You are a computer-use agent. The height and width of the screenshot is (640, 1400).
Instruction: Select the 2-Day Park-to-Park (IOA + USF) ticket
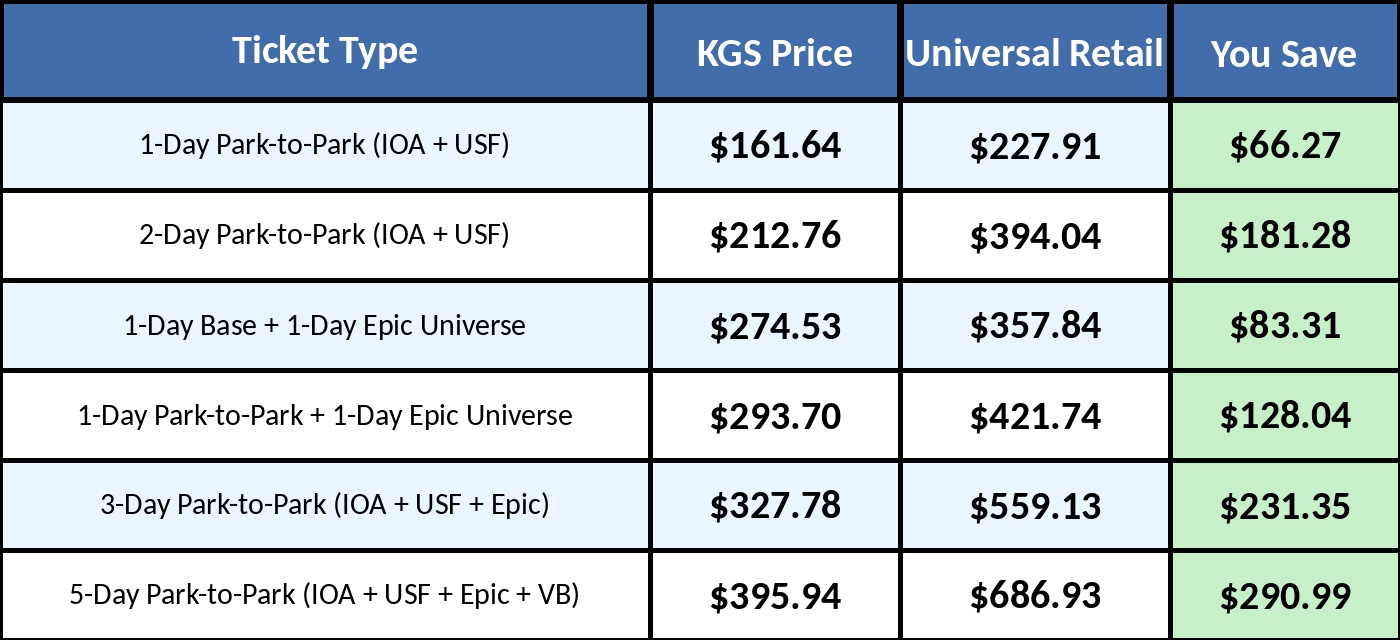(x=325, y=235)
